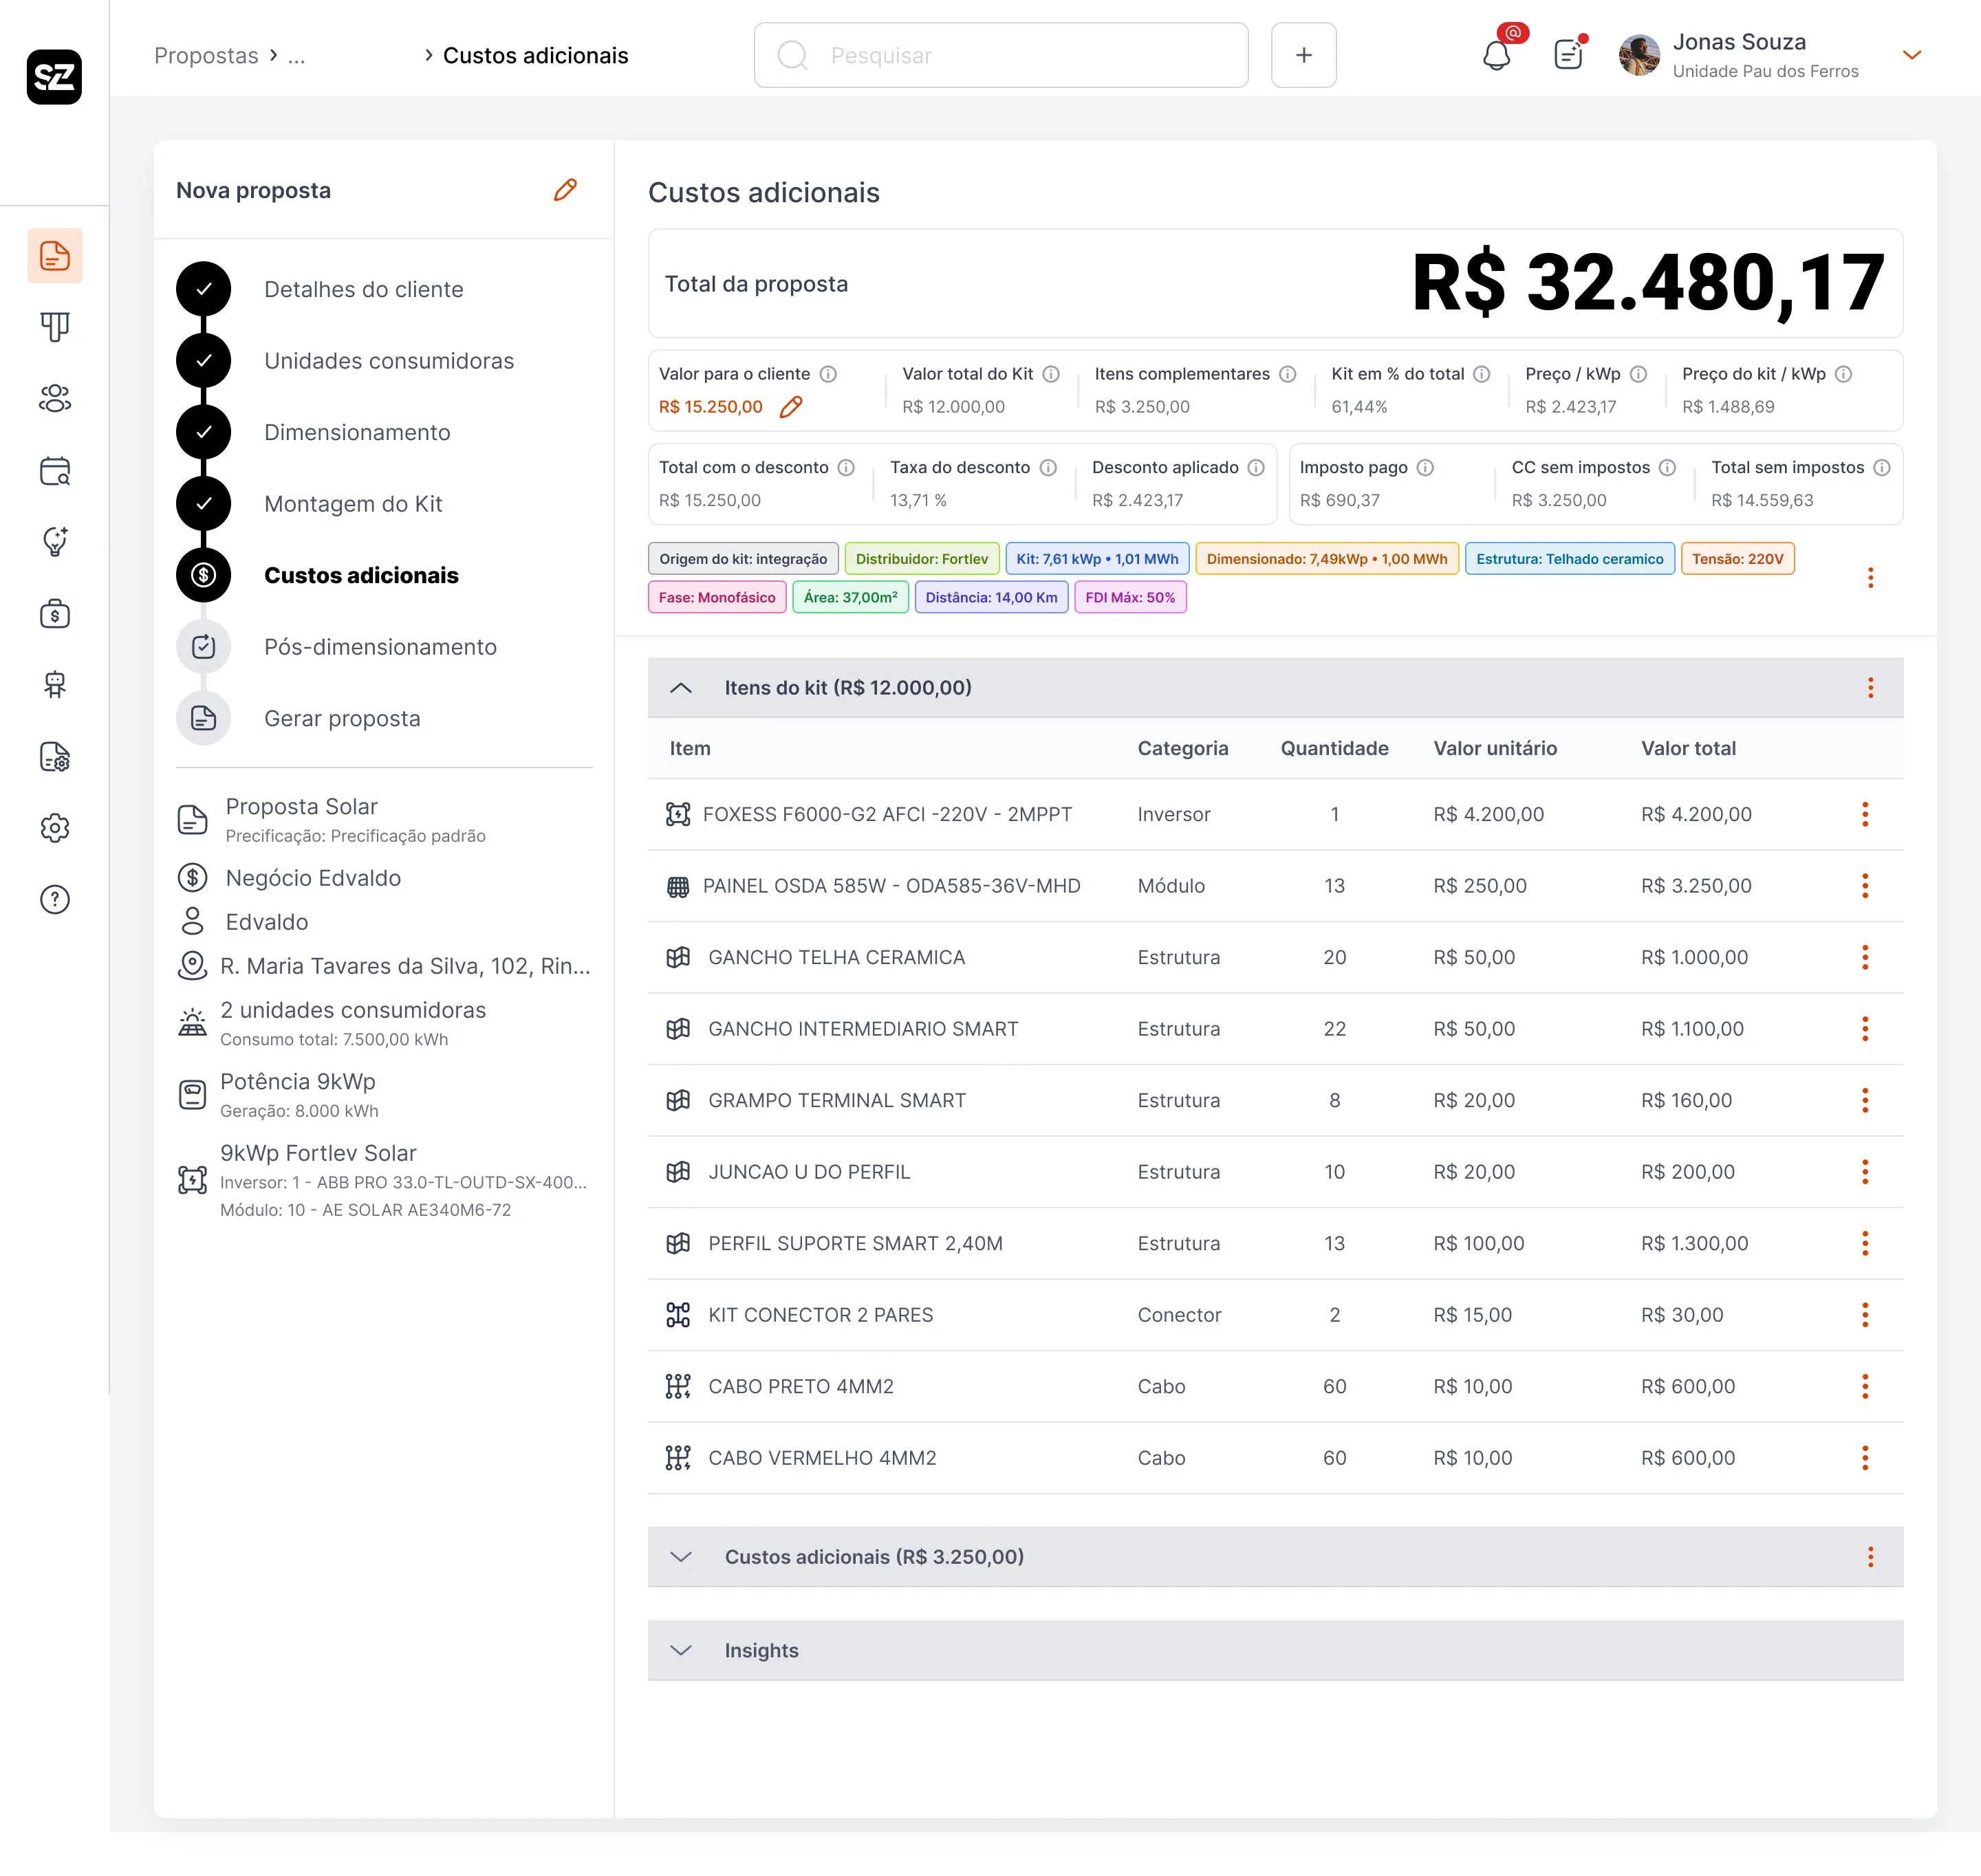Screen dimensions: 1981x1876
Task: Click the Tensão: 220V tag
Action: coord(1737,558)
